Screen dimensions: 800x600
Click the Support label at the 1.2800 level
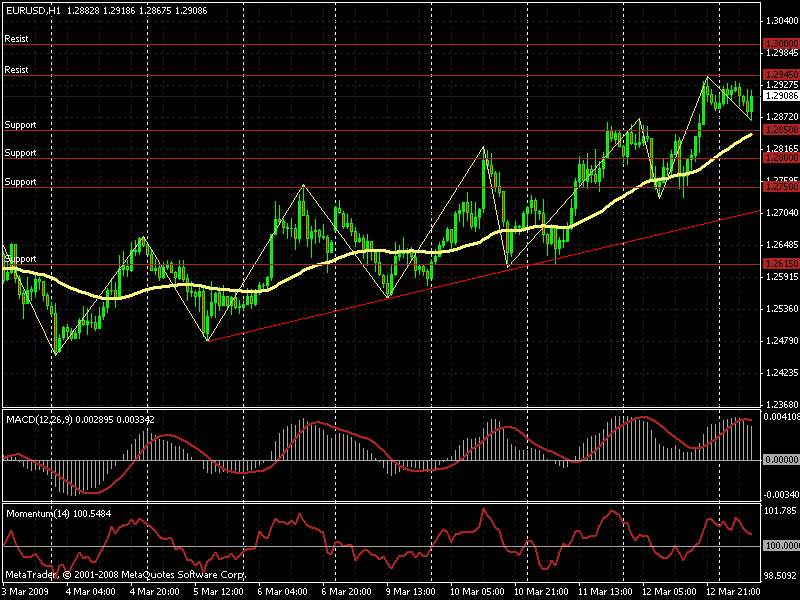(21, 153)
